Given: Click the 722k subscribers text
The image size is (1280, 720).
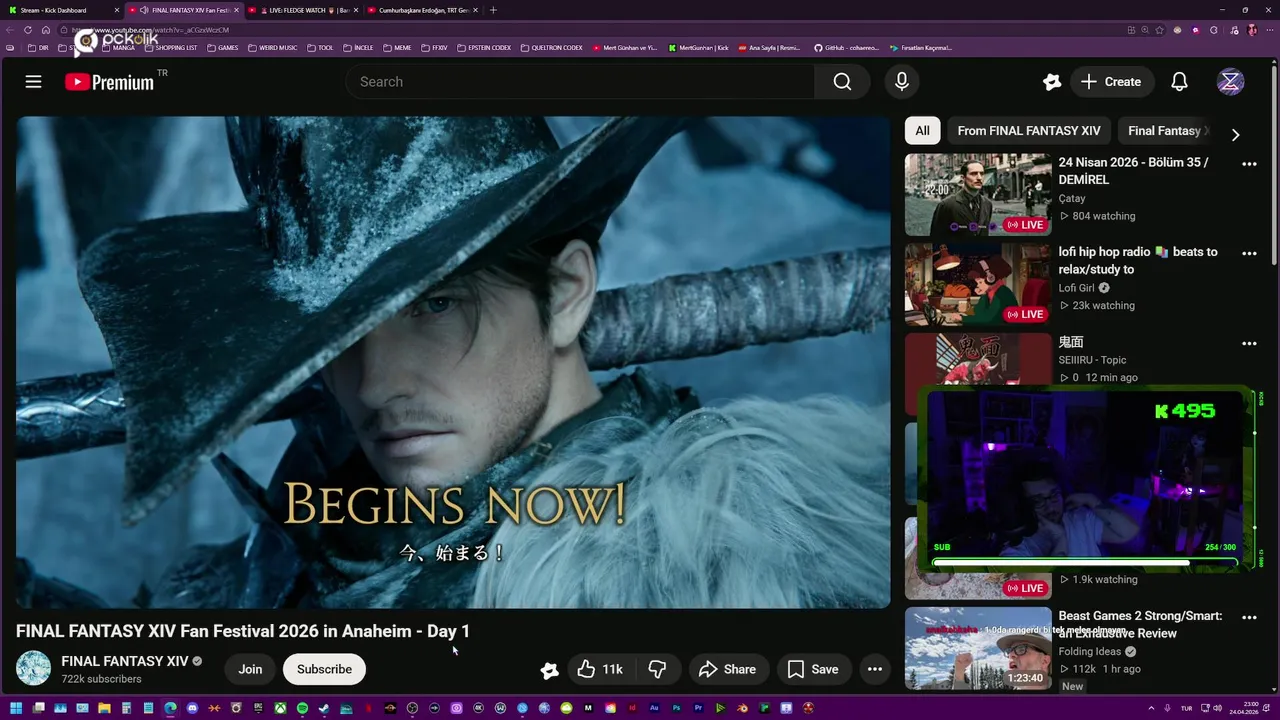Looking at the screenshot, I should coord(101,679).
